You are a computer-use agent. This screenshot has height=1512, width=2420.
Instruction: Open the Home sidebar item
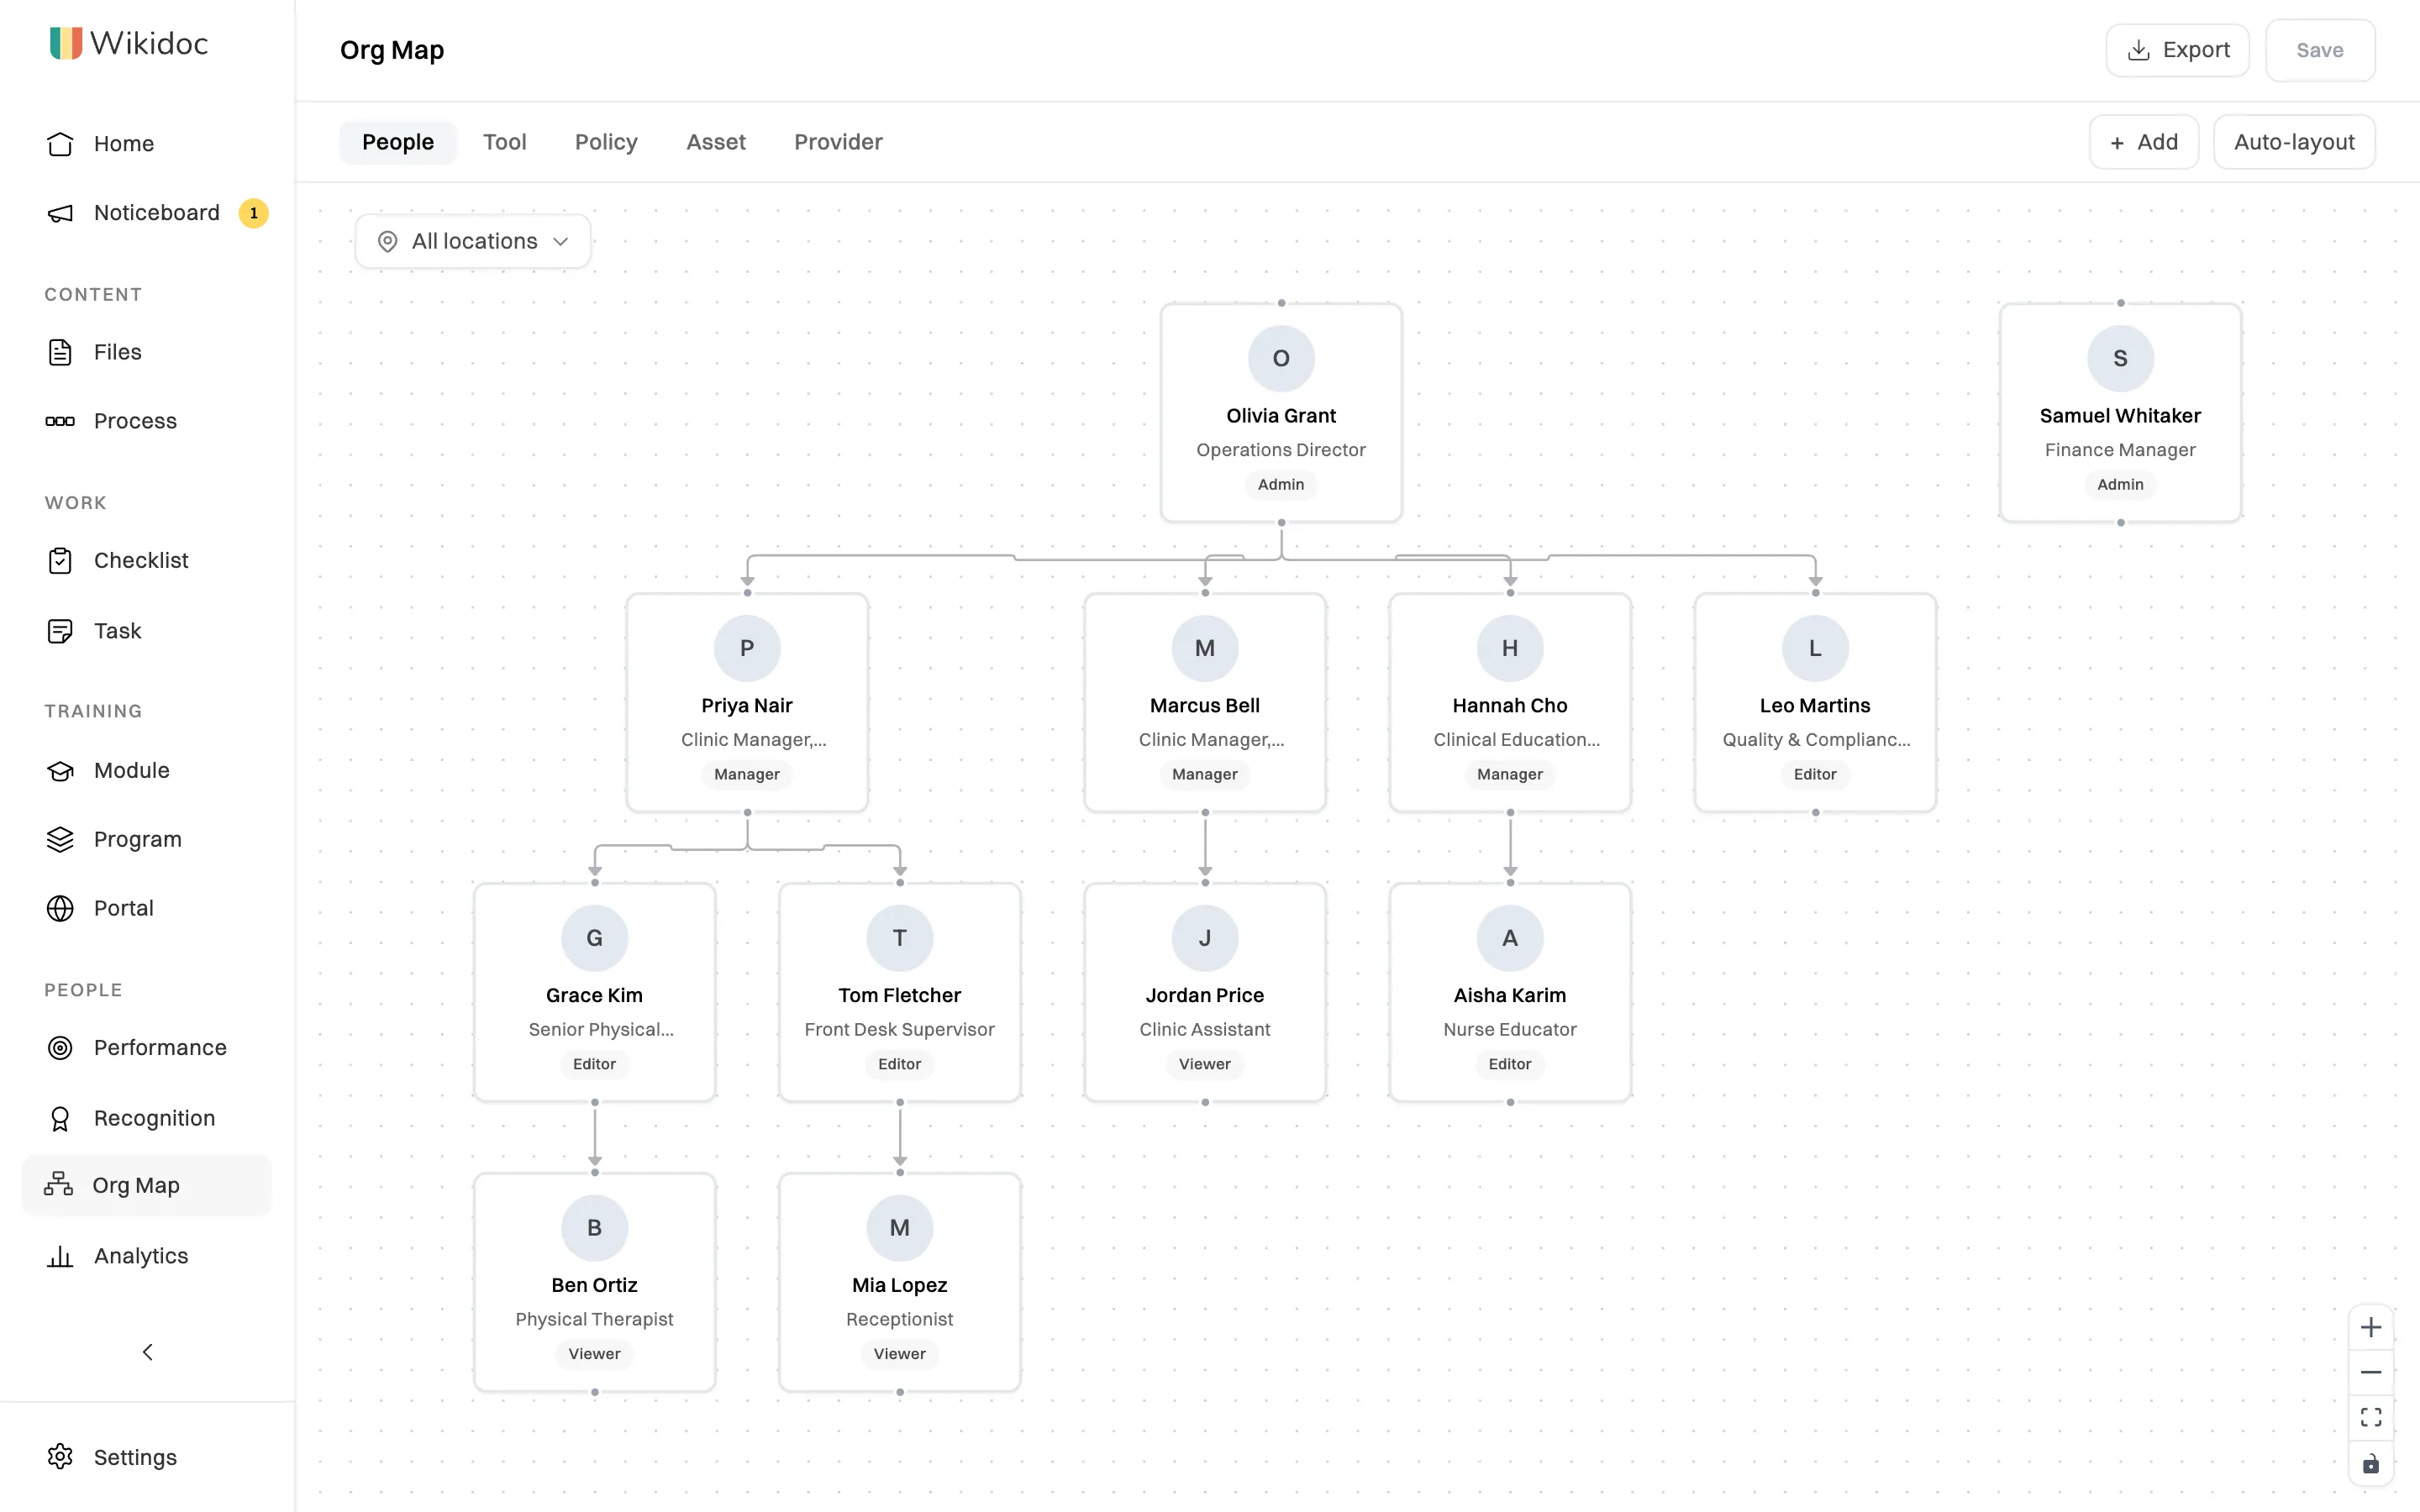(146, 144)
